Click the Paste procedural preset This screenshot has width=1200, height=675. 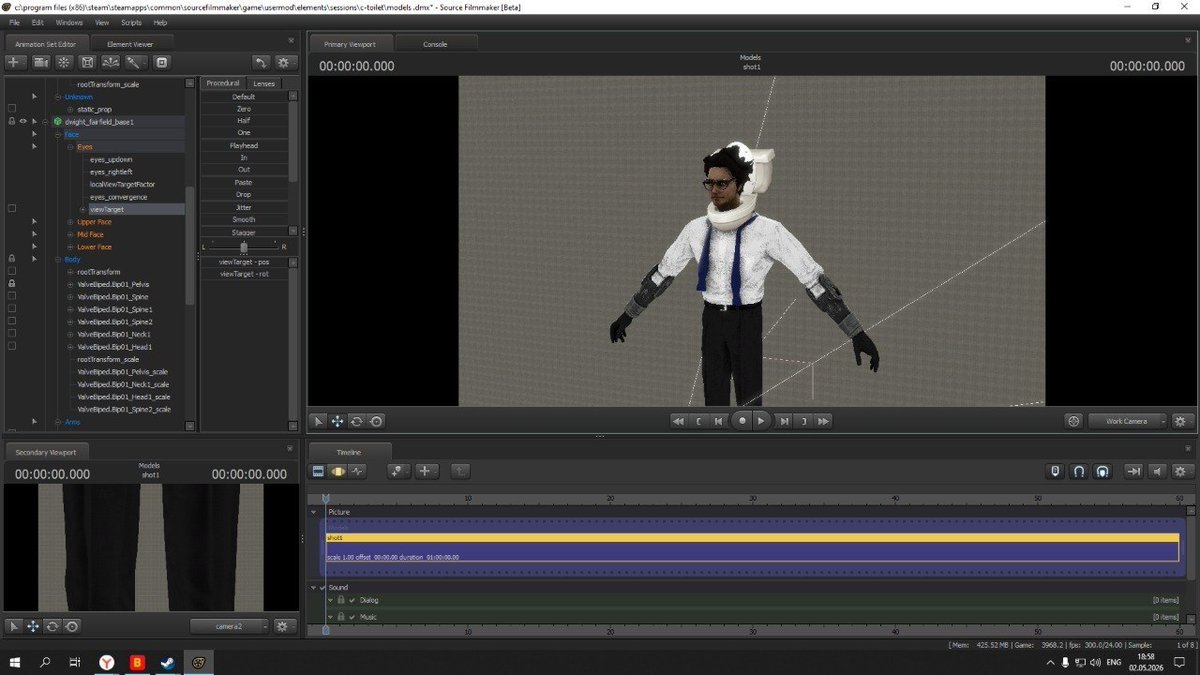click(x=244, y=182)
